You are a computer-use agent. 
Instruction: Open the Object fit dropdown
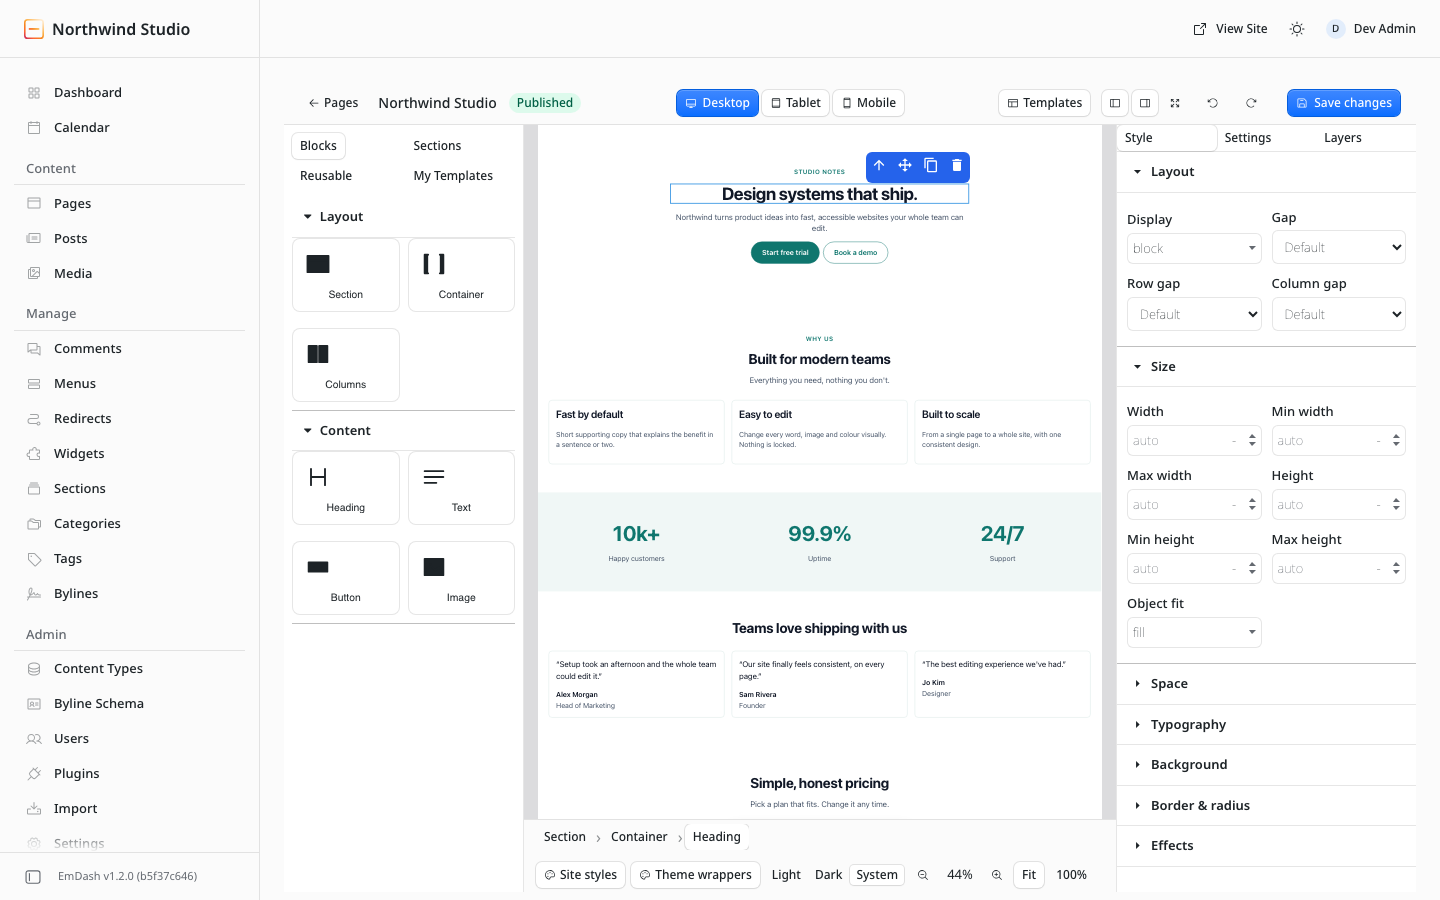[x=1194, y=633]
